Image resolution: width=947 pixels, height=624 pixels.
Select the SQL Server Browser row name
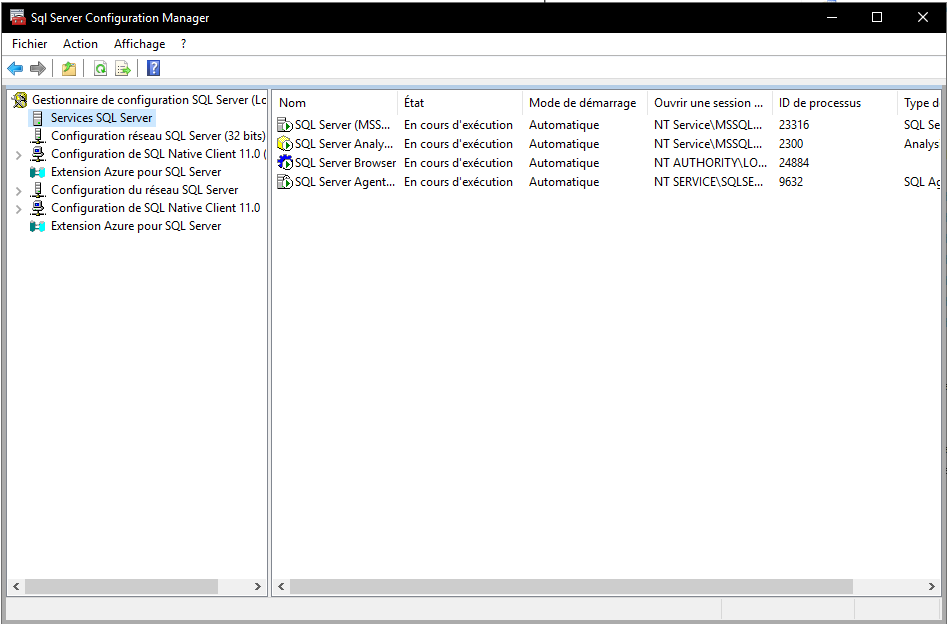point(345,162)
